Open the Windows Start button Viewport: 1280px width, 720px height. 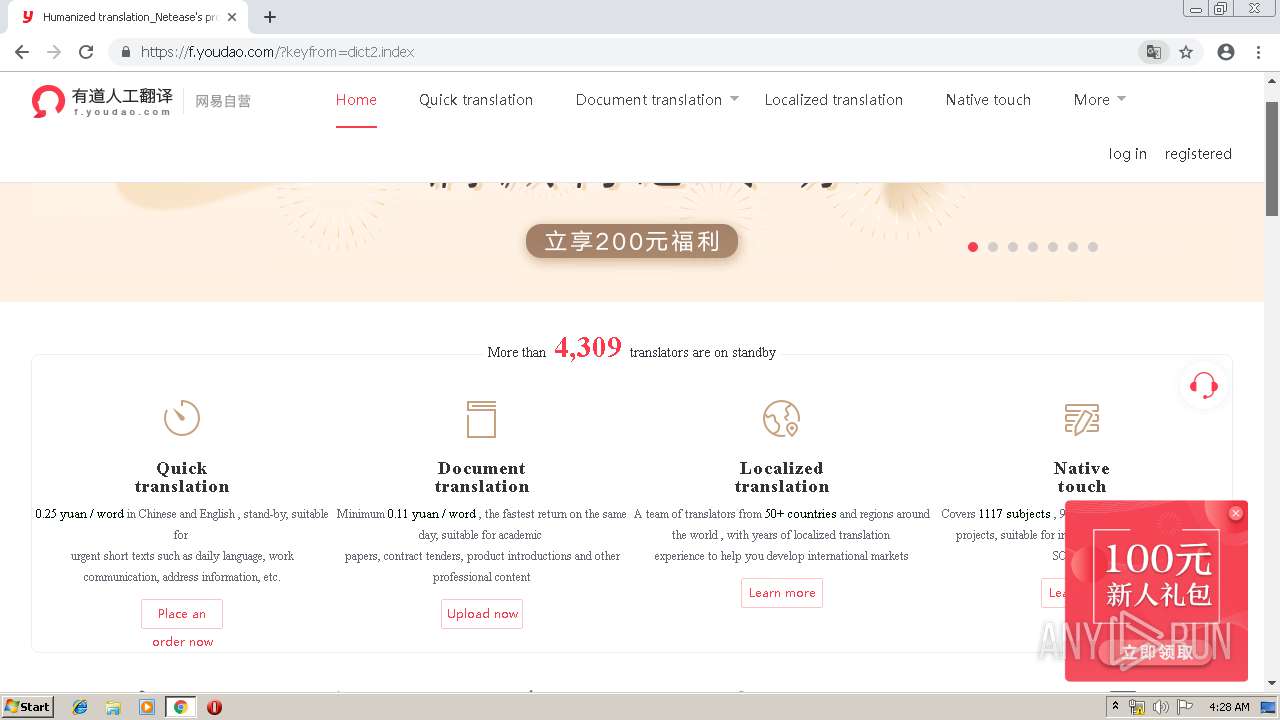tap(28, 706)
